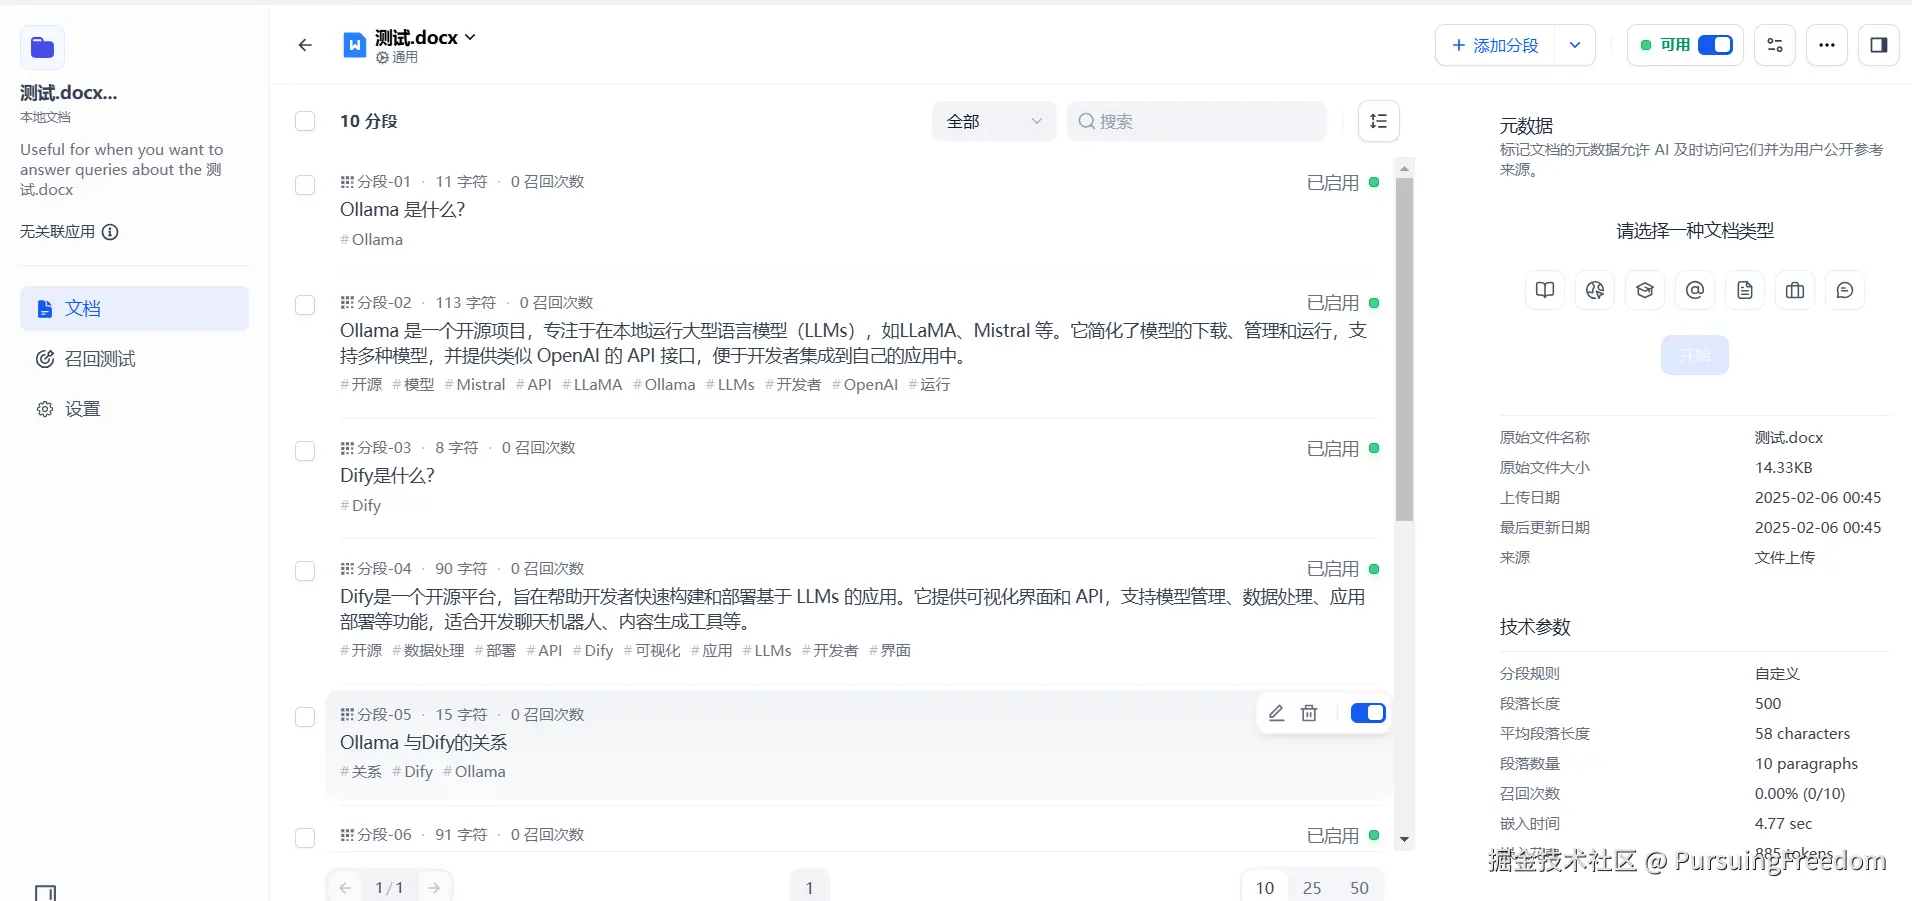Select the business briefcase type icon
This screenshot has width=1912, height=901.
pyautogui.click(x=1795, y=290)
